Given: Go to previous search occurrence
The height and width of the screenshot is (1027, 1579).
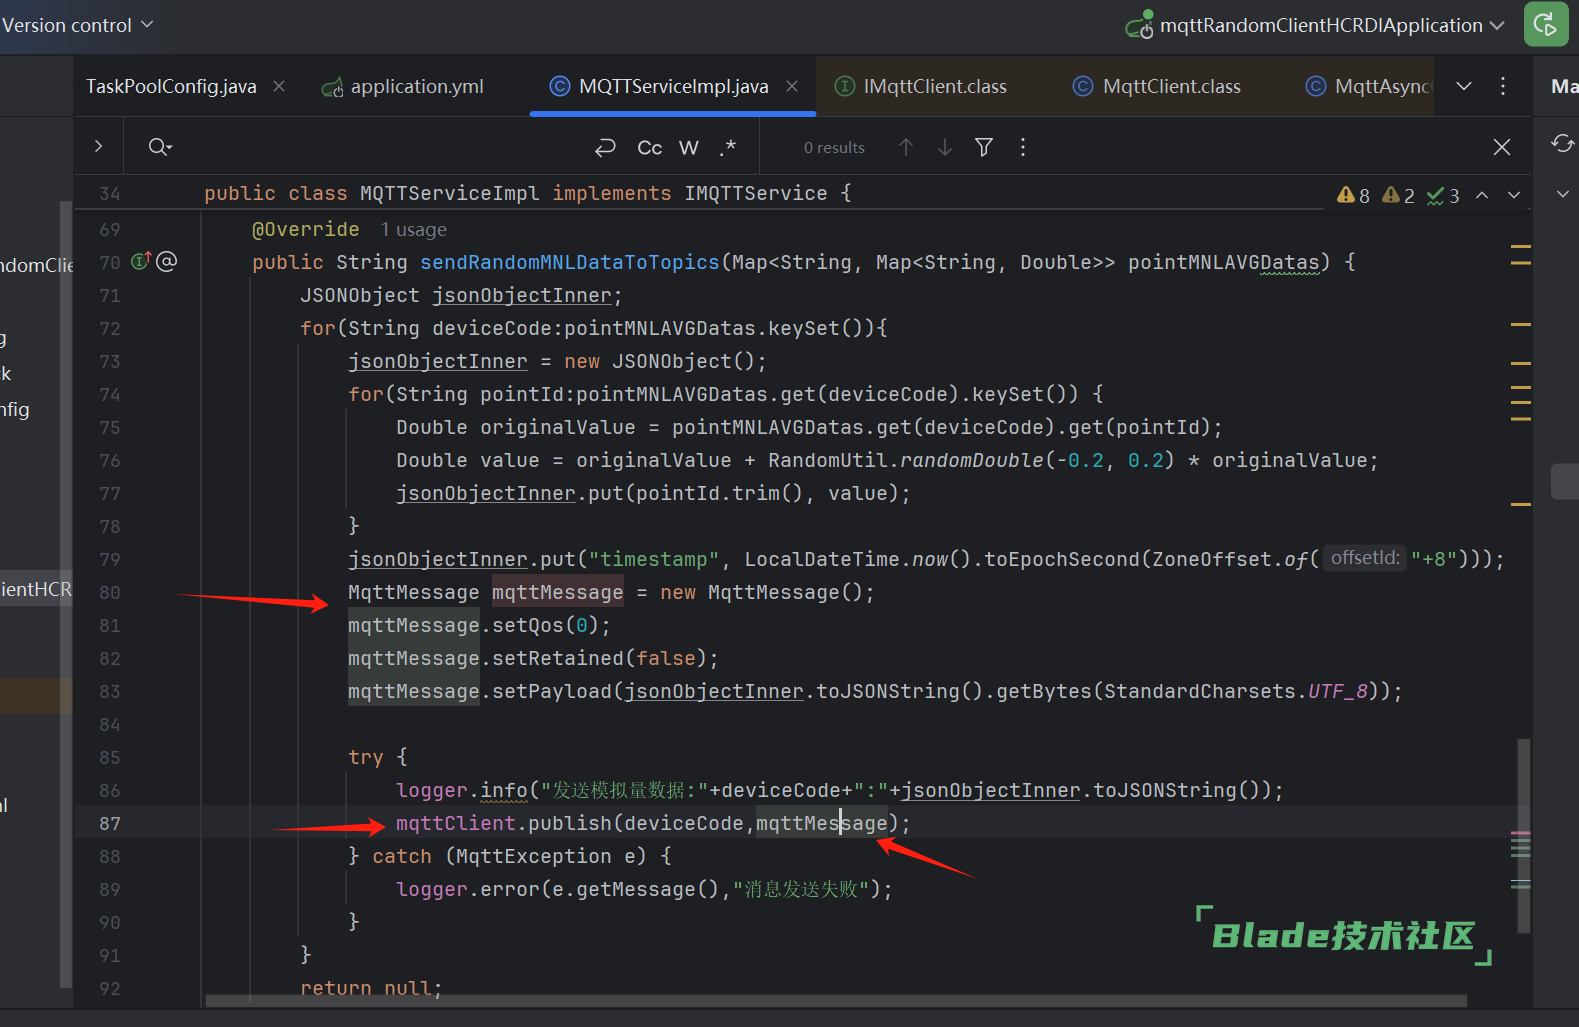Looking at the screenshot, I should point(906,148).
